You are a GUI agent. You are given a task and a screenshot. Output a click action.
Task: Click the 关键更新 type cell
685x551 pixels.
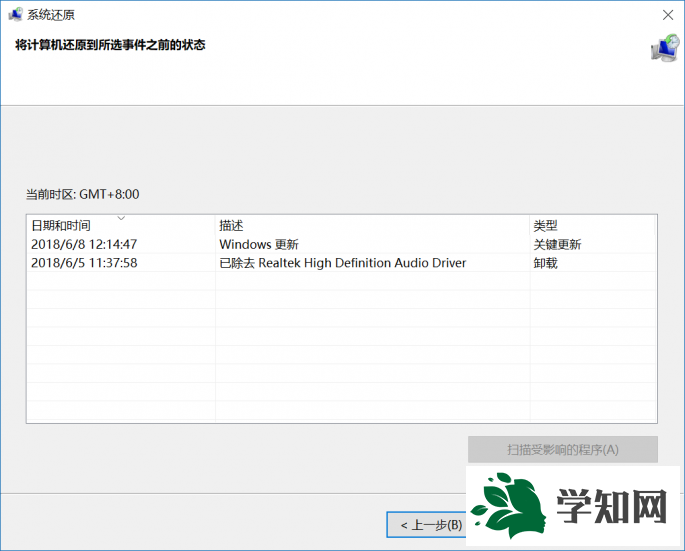(x=557, y=244)
